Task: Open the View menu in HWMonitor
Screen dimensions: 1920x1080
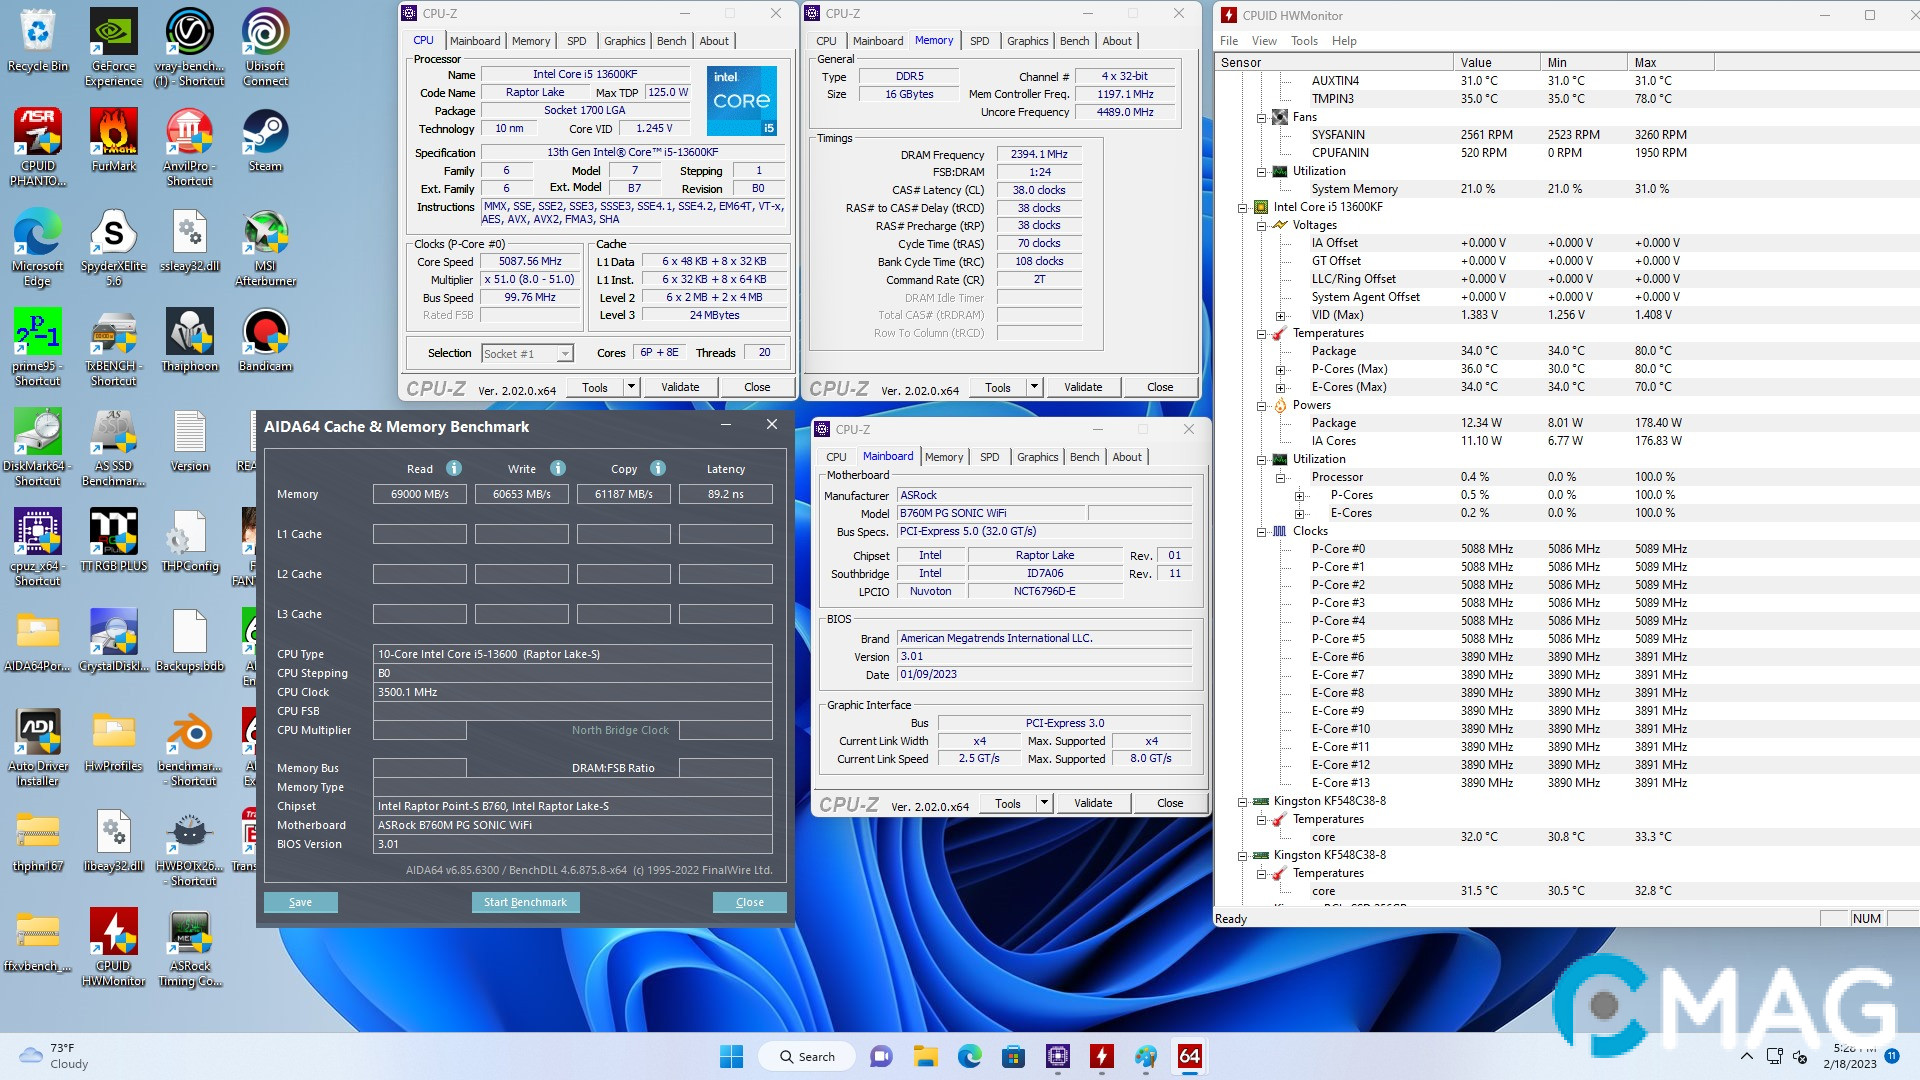Action: point(1264,41)
